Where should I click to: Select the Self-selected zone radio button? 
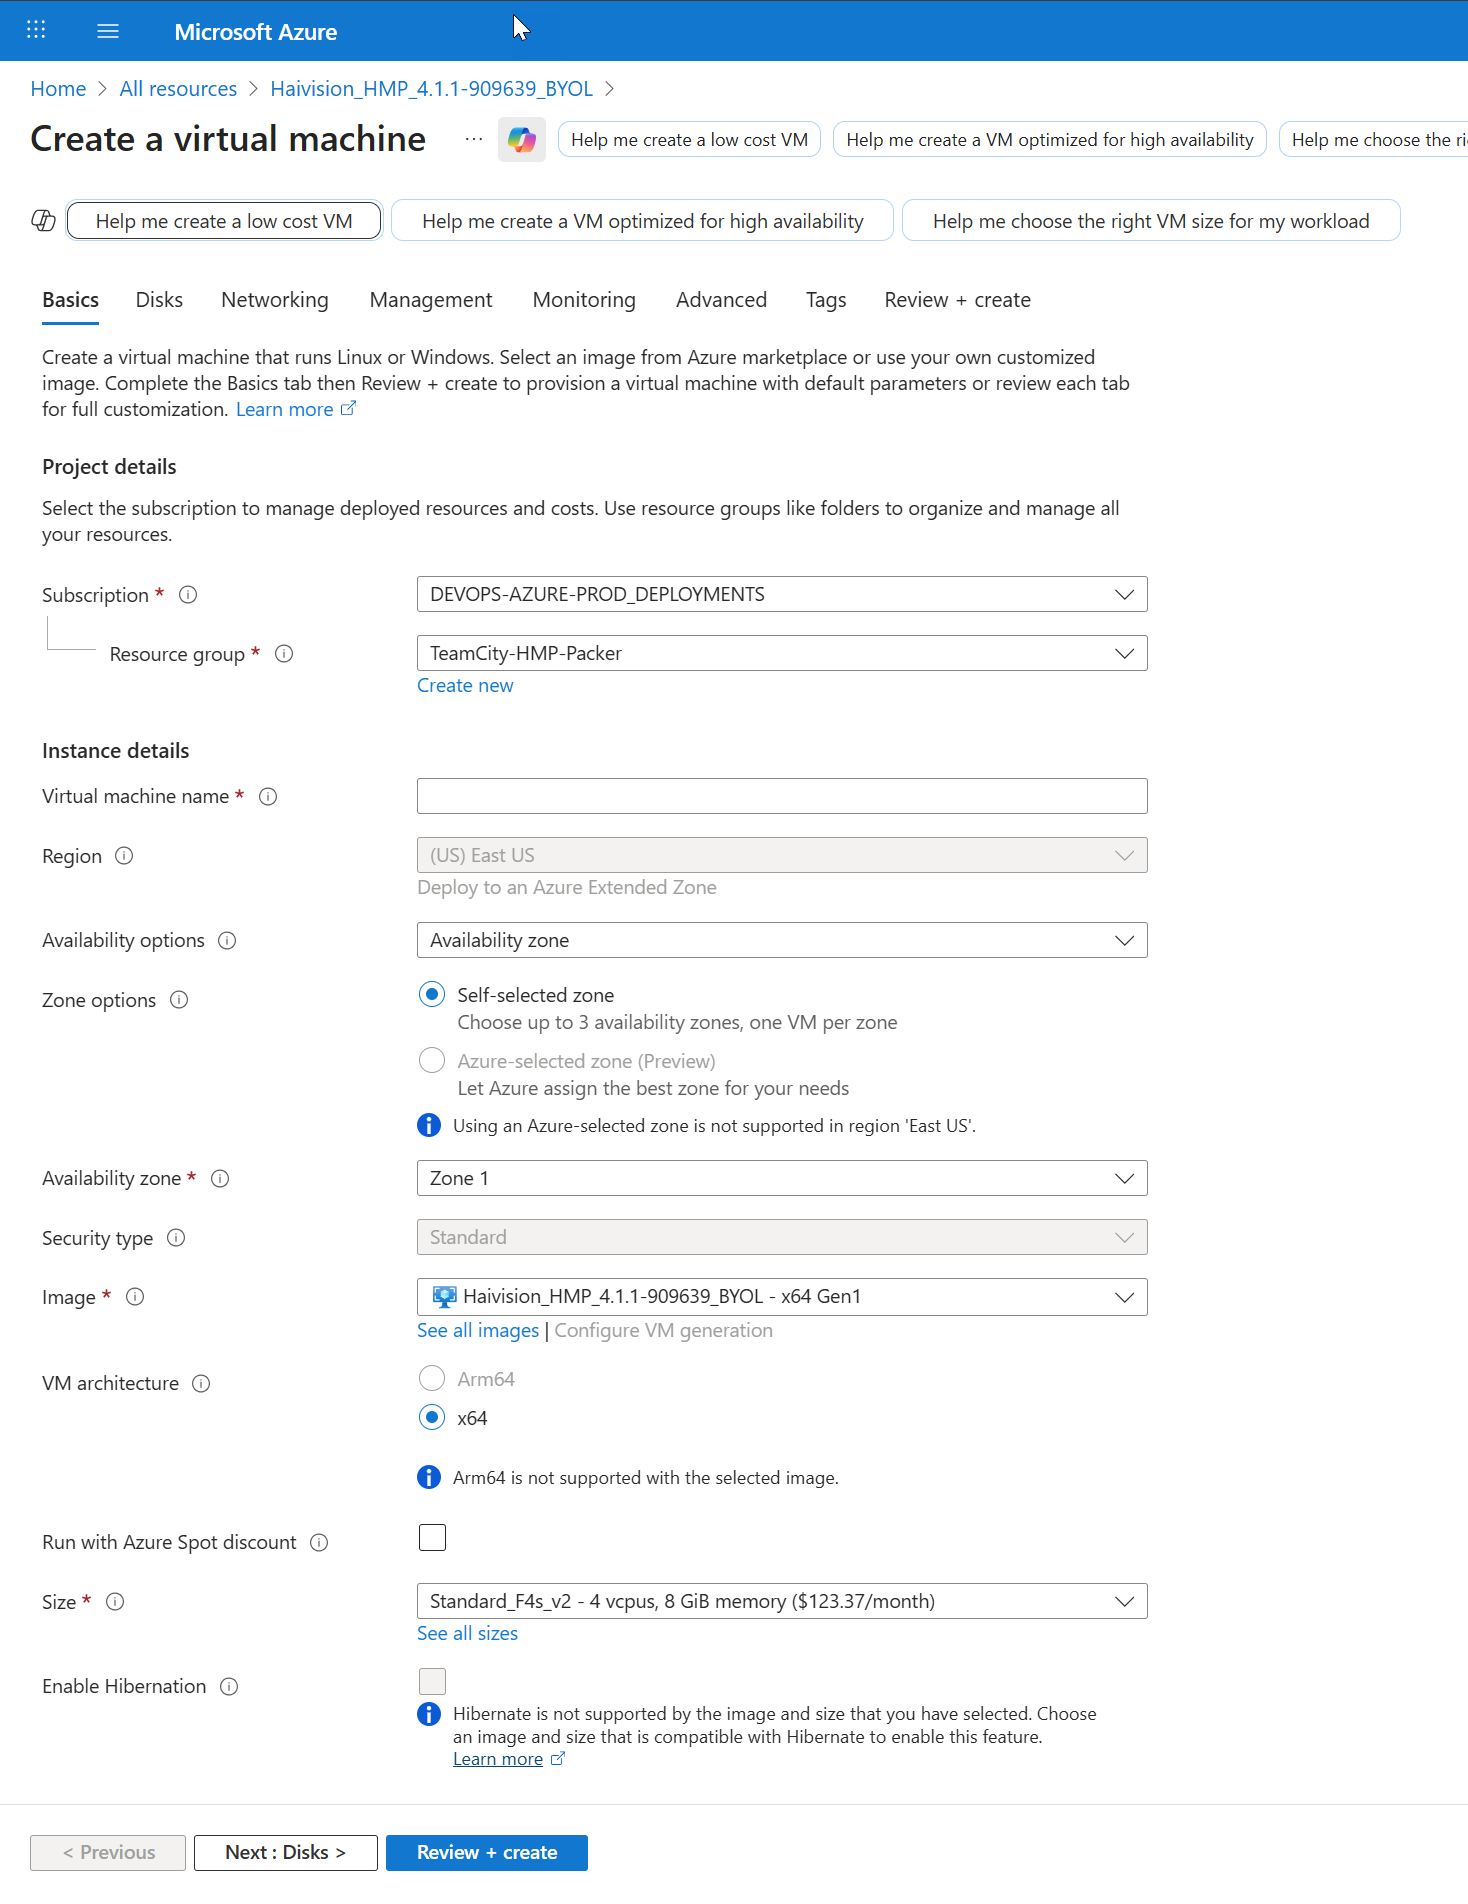click(432, 995)
